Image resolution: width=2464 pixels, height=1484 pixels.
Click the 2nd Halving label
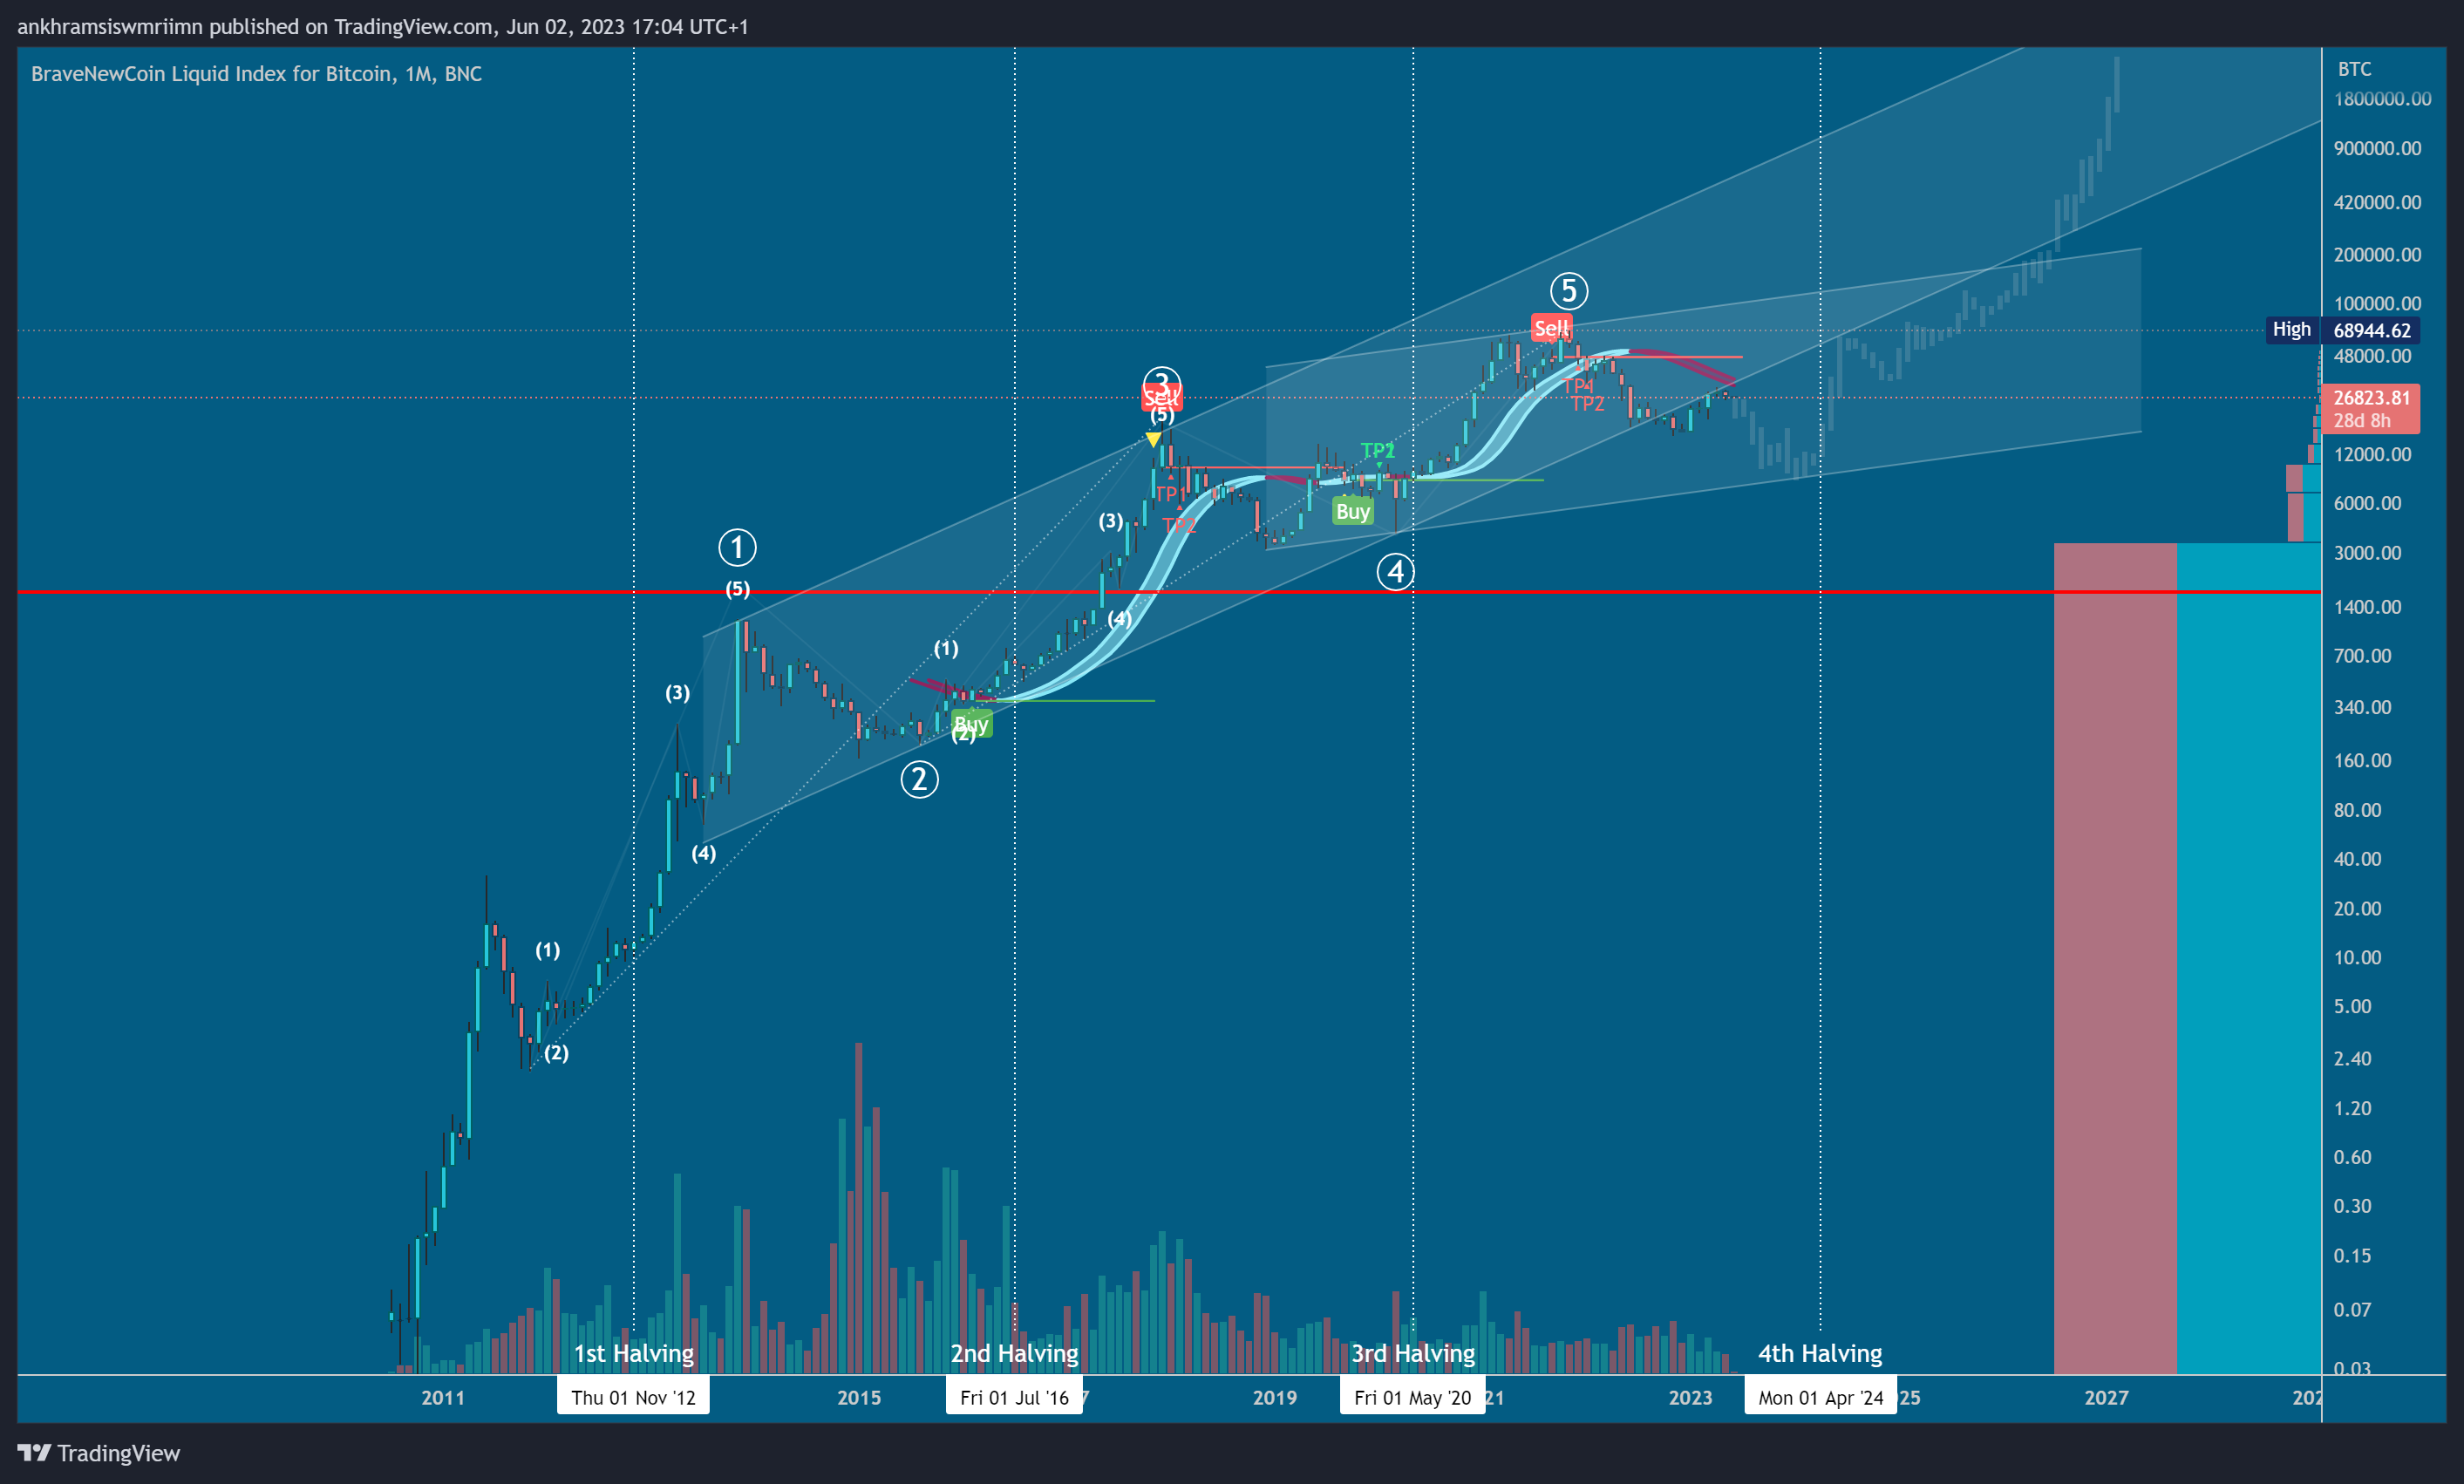point(1014,1353)
